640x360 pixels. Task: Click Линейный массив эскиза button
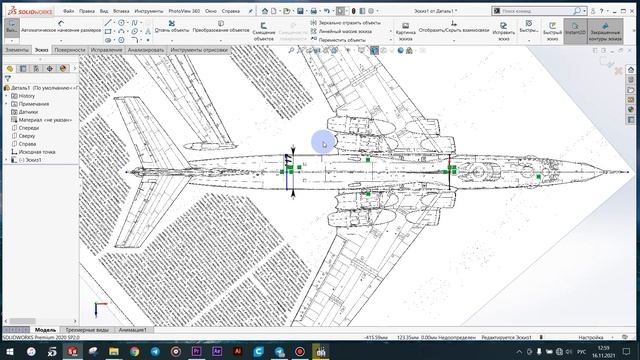pyautogui.click(x=341, y=31)
